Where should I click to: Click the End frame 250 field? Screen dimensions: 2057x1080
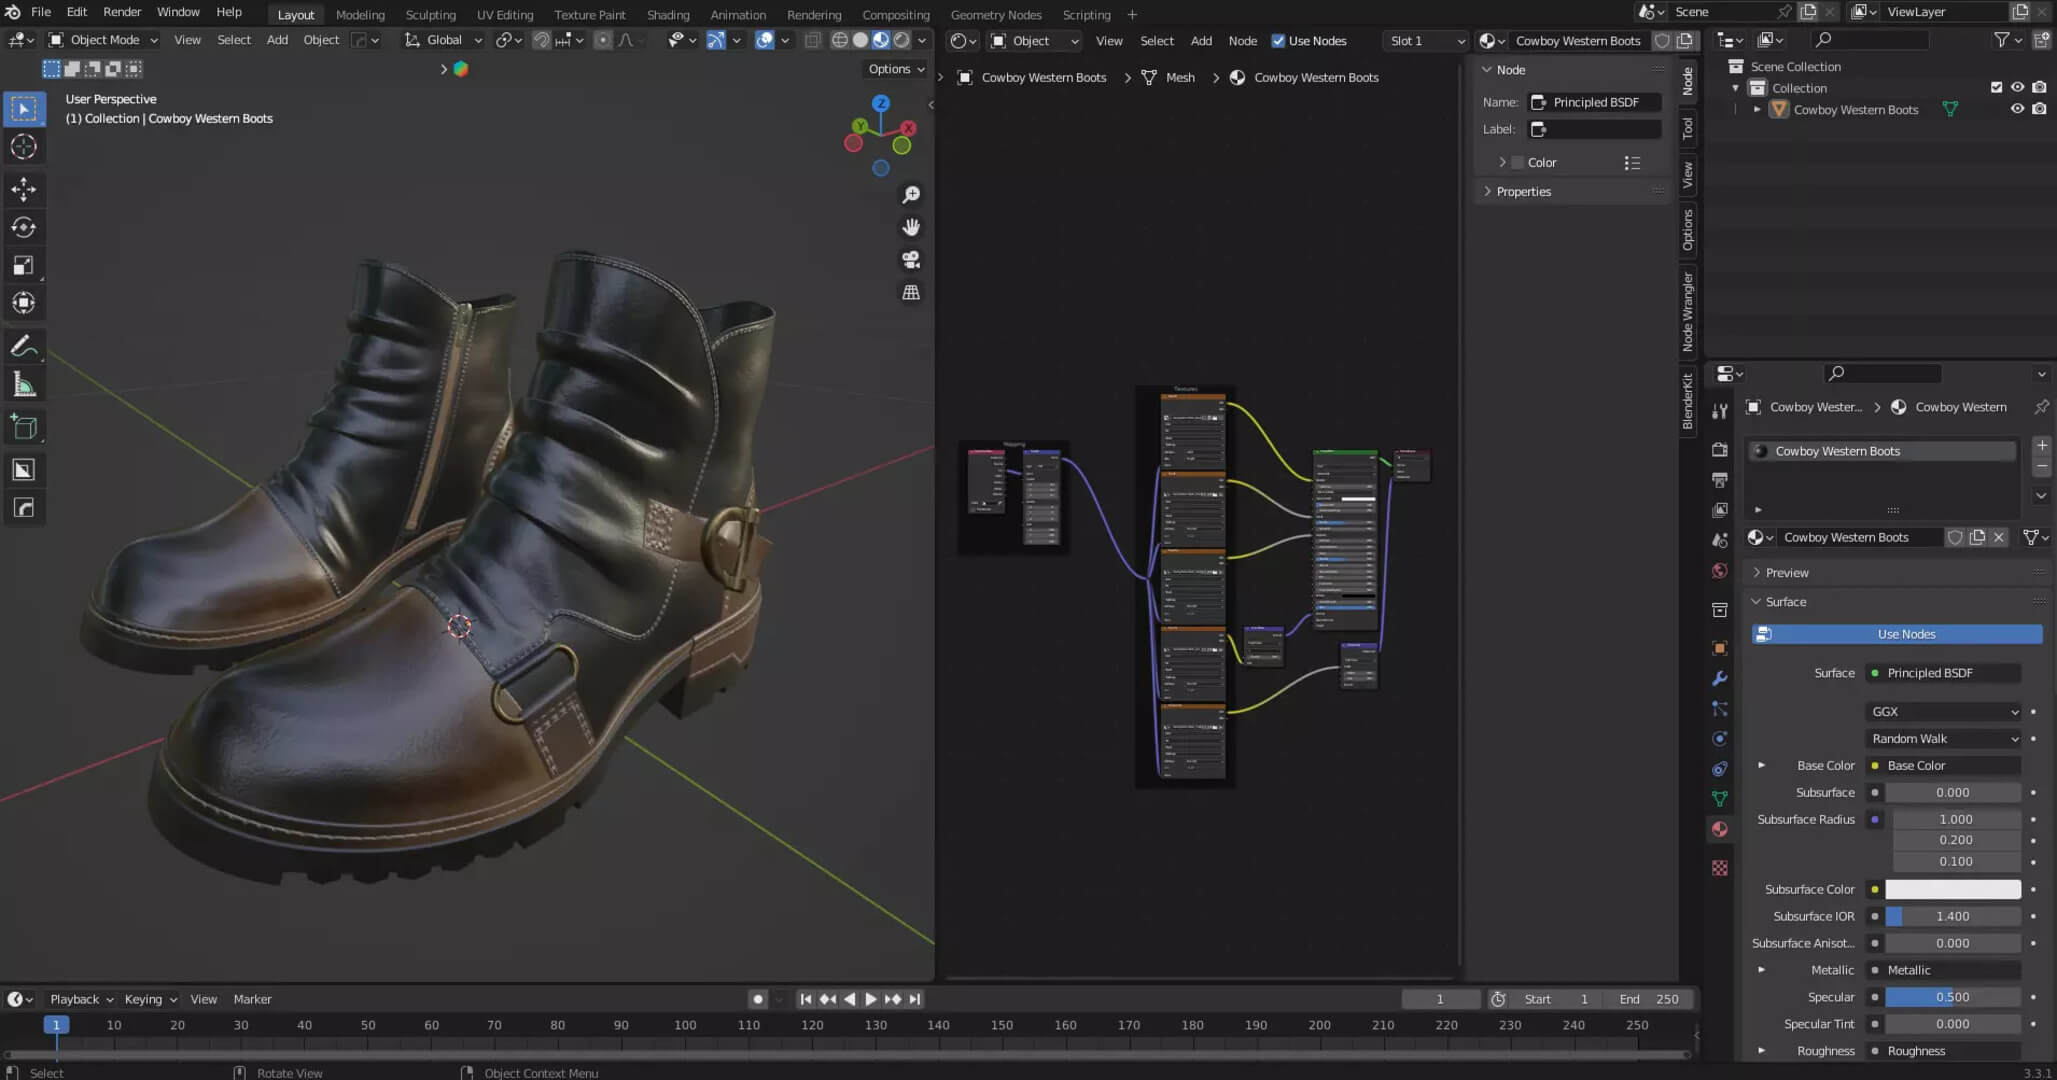click(1648, 999)
